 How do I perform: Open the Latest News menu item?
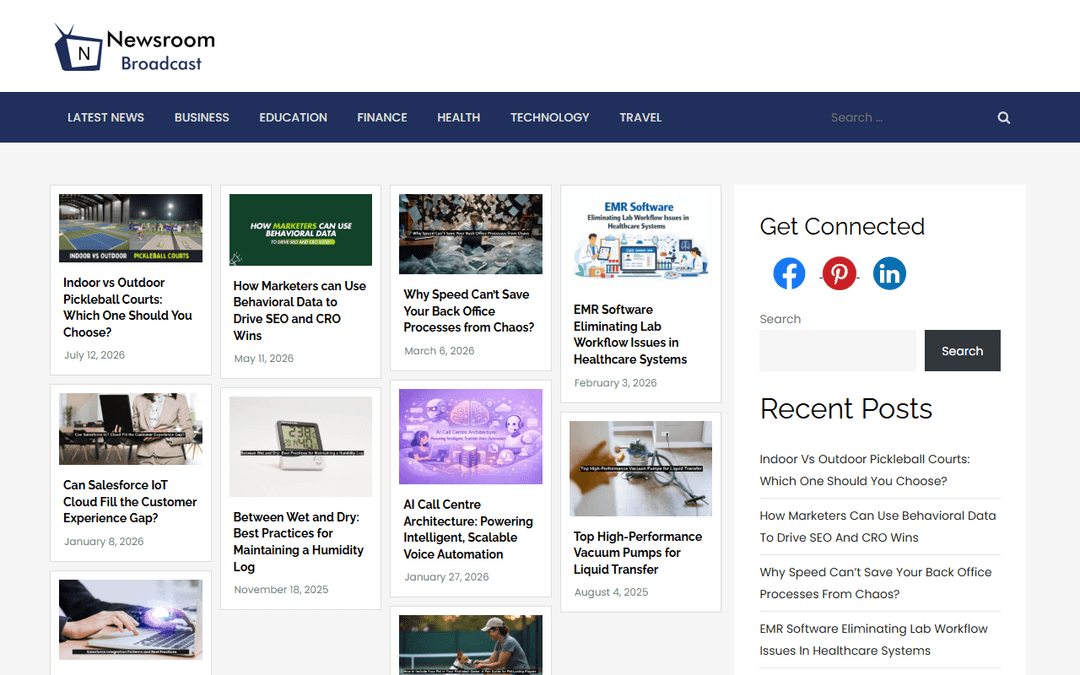105,118
